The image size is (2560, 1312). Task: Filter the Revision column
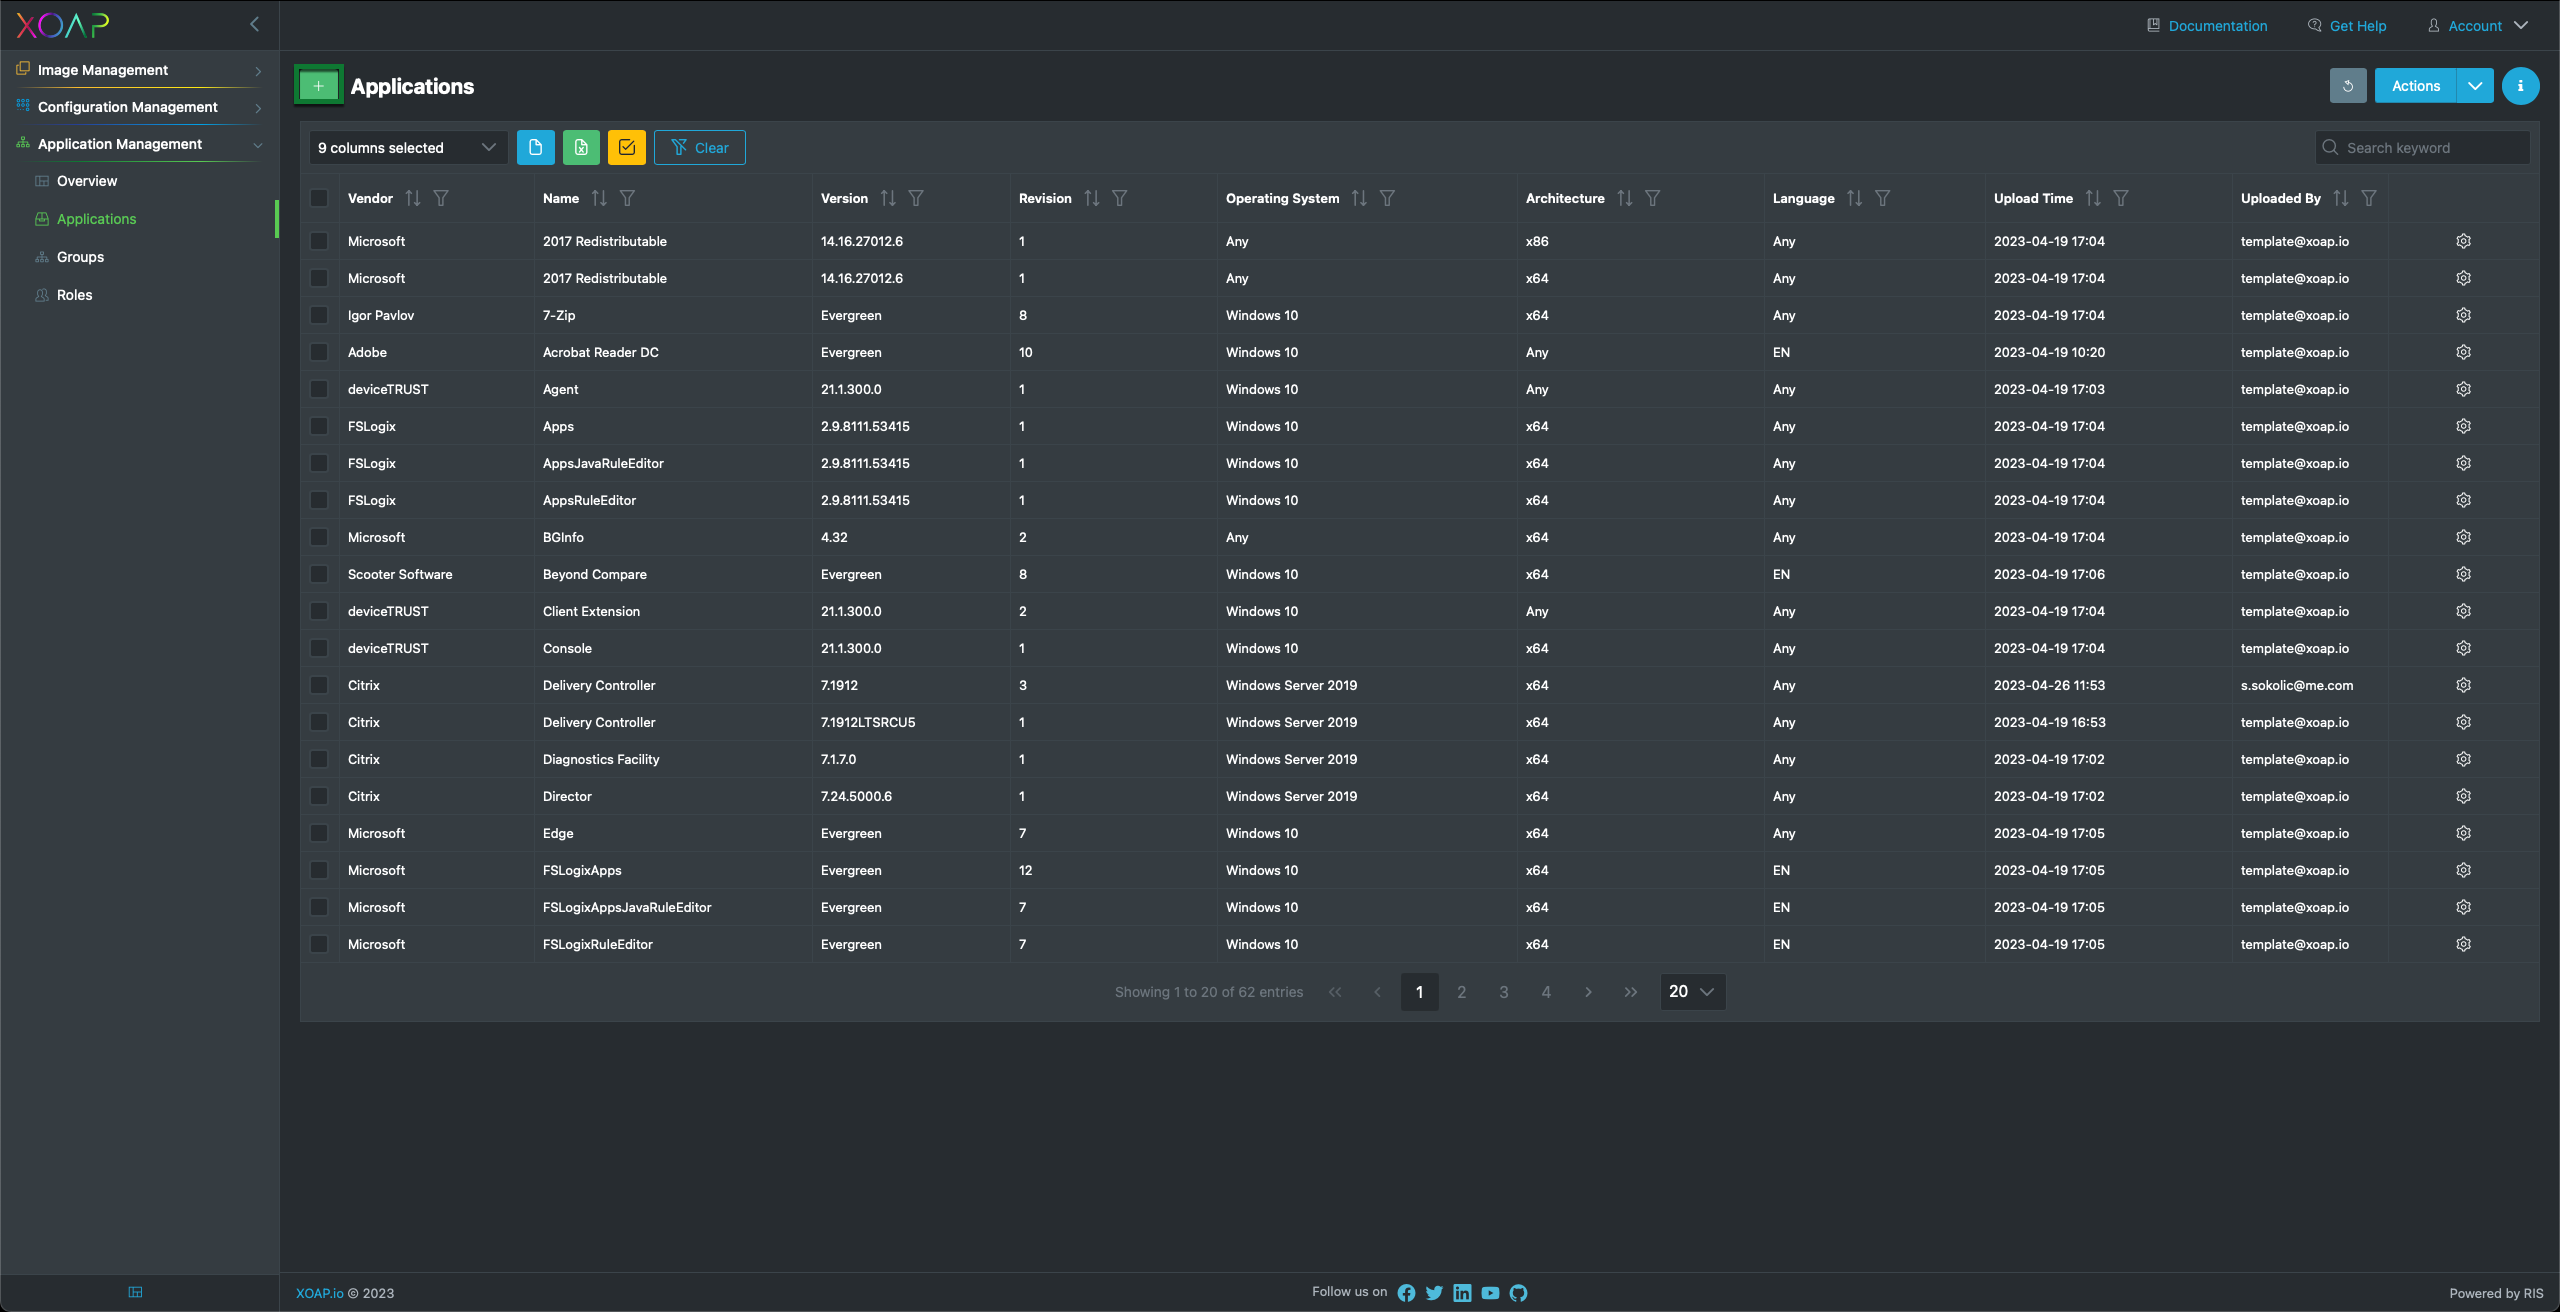(1120, 198)
